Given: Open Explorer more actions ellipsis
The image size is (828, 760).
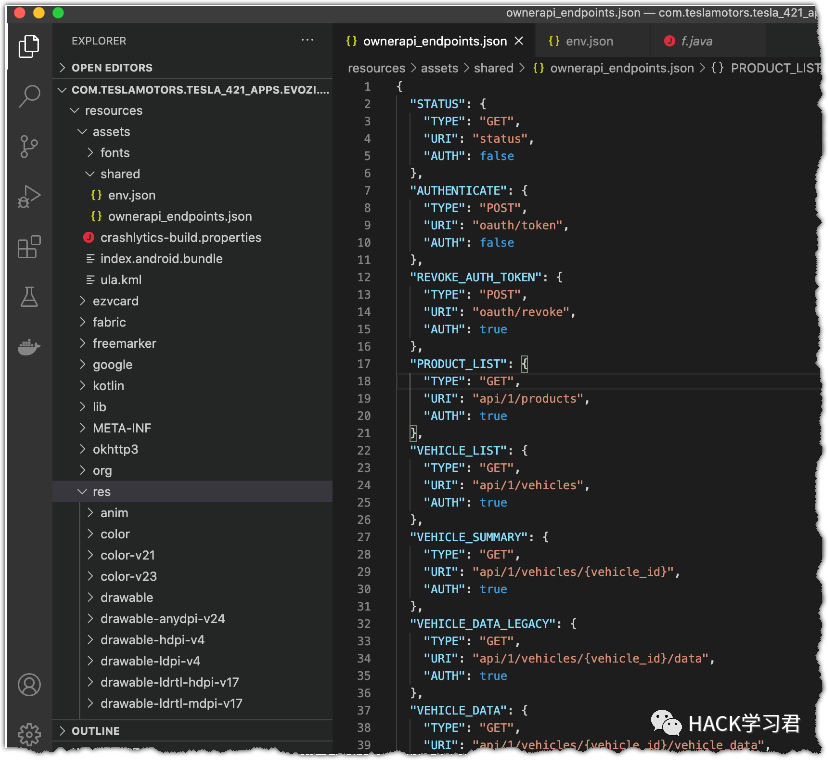Looking at the screenshot, I should tap(307, 40).
